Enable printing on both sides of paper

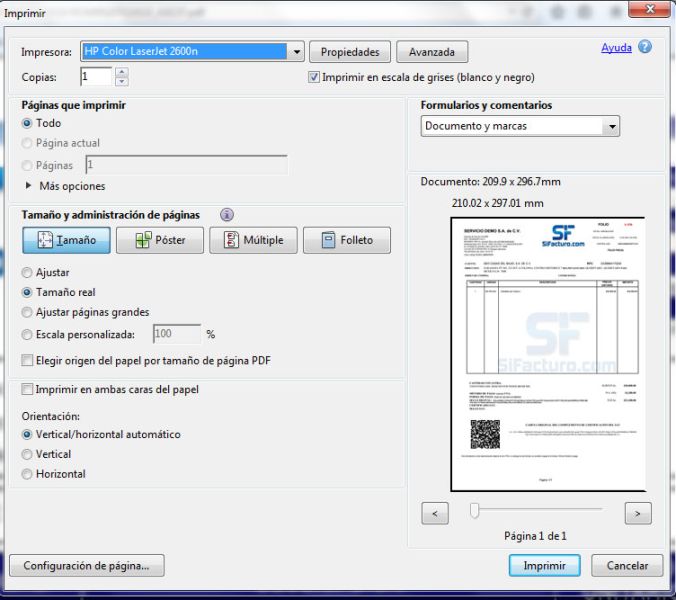[x=28, y=388]
